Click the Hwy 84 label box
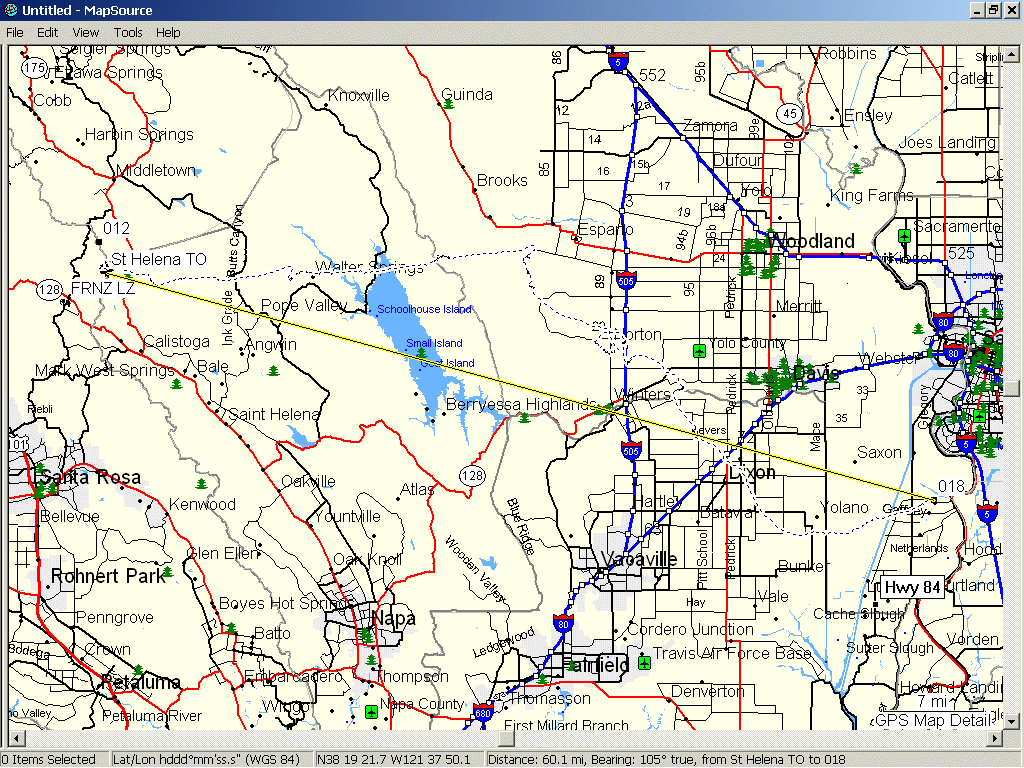Image resolution: width=1024 pixels, height=768 pixels. click(x=912, y=588)
